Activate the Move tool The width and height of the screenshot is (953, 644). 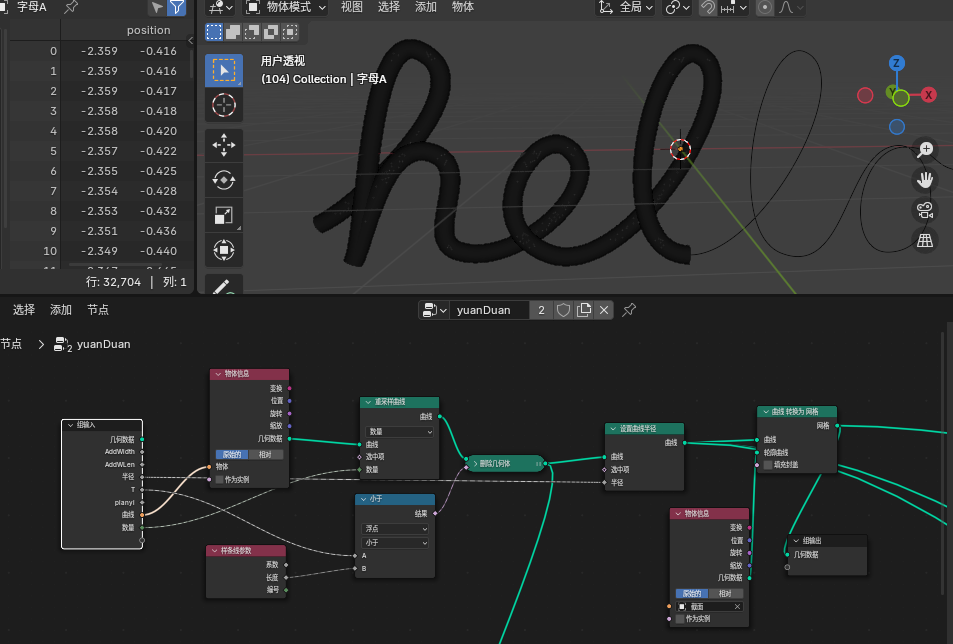(x=223, y=145)
